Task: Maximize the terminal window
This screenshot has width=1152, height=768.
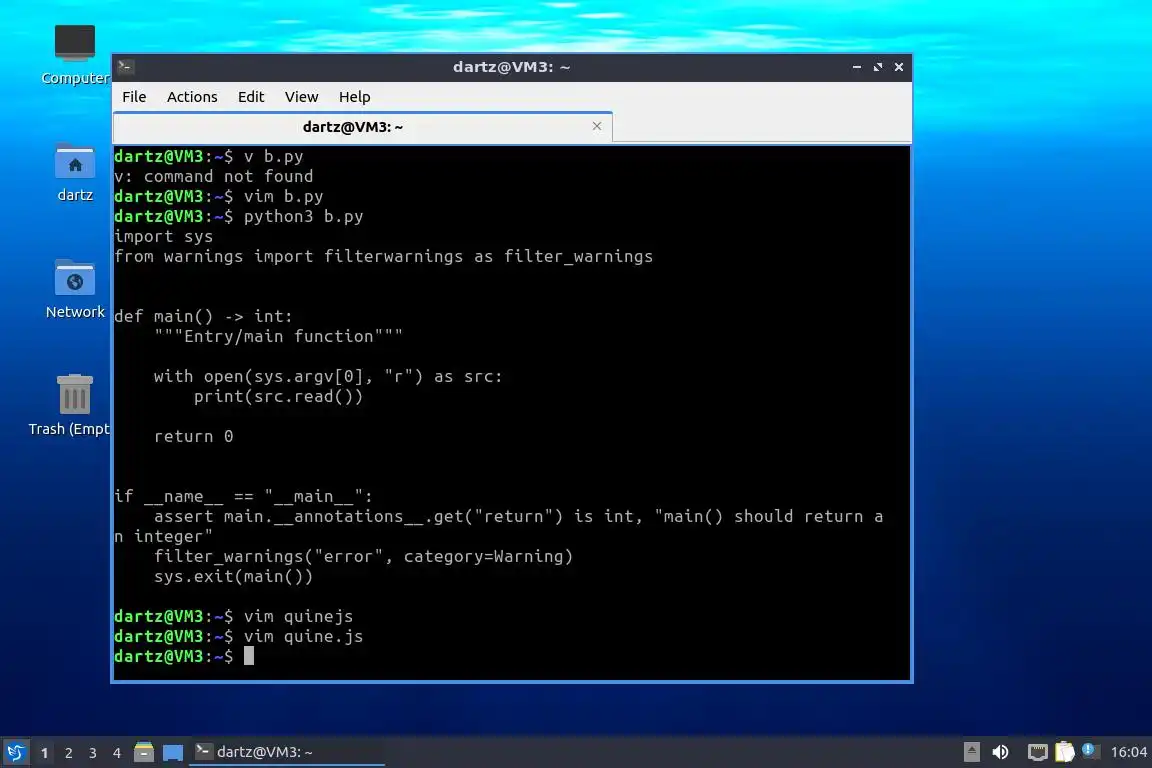Action: pos(878,67)
